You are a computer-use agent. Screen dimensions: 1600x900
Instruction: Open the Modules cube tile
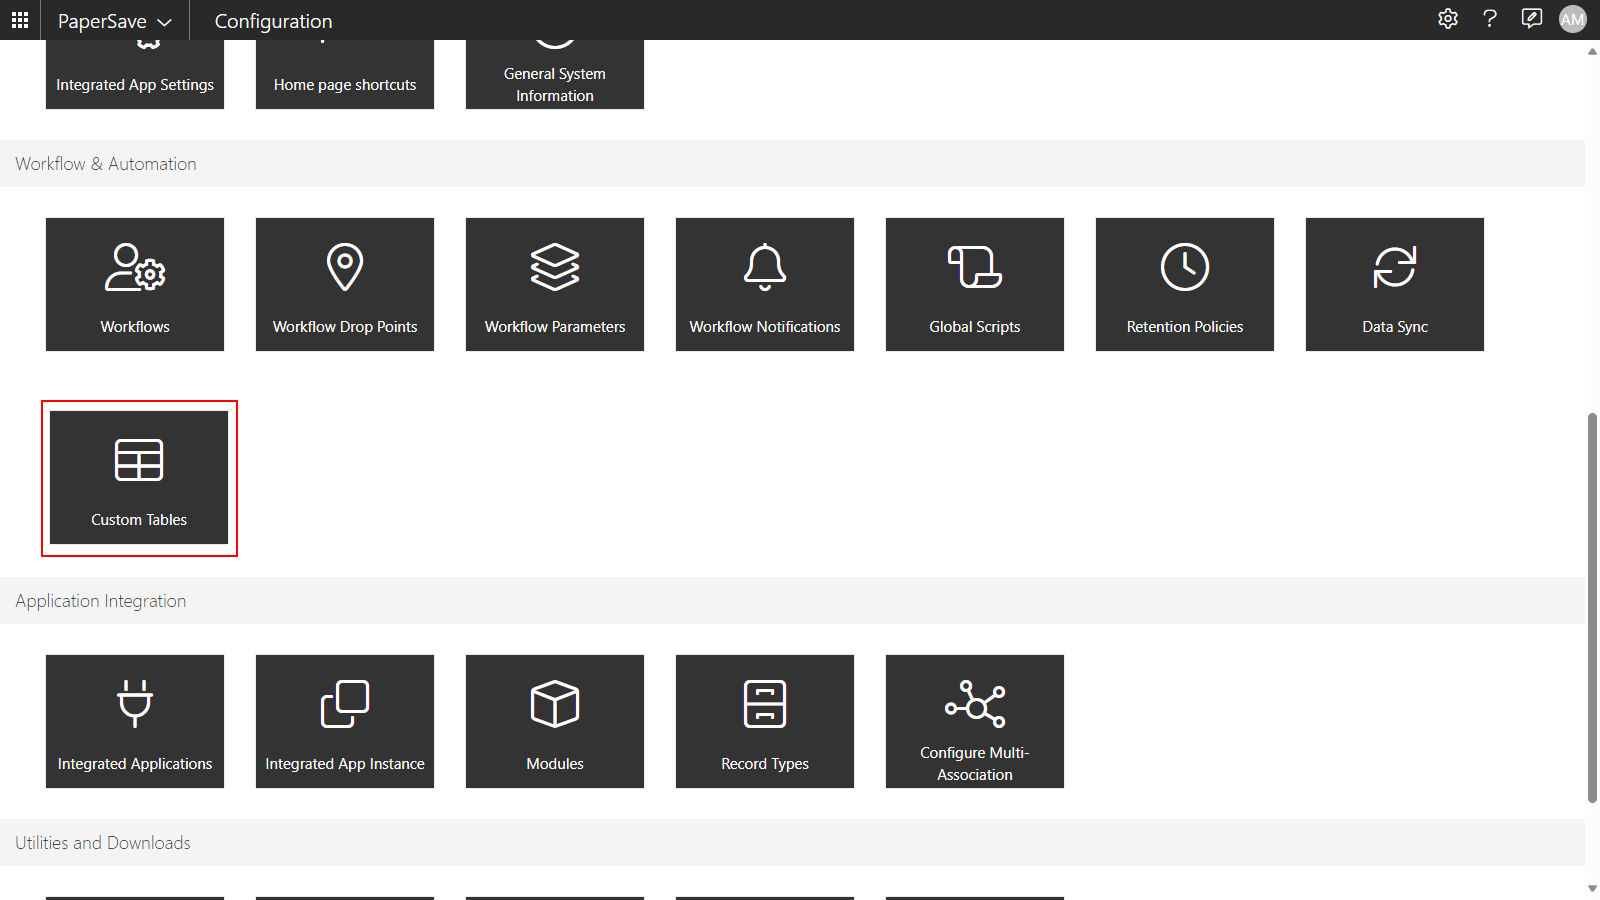pos(555,721)
